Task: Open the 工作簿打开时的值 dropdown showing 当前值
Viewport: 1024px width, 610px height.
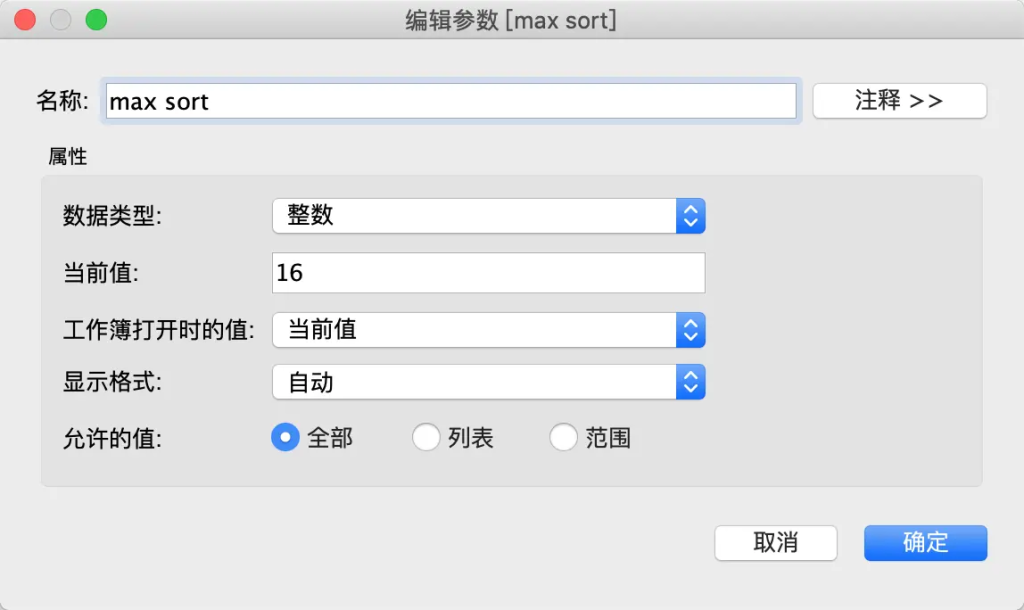Action: [488, 330]
